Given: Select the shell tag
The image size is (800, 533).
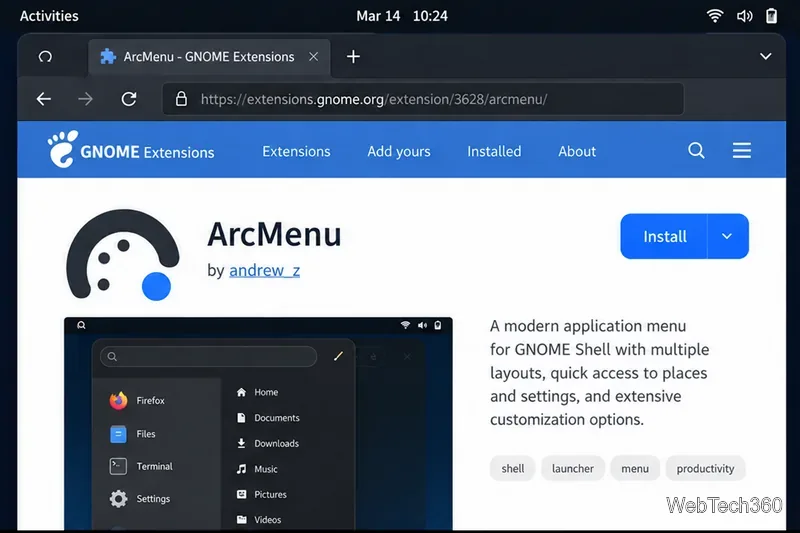Looking at the screenshot, I should pyautogui.click(x=512, y=468).
